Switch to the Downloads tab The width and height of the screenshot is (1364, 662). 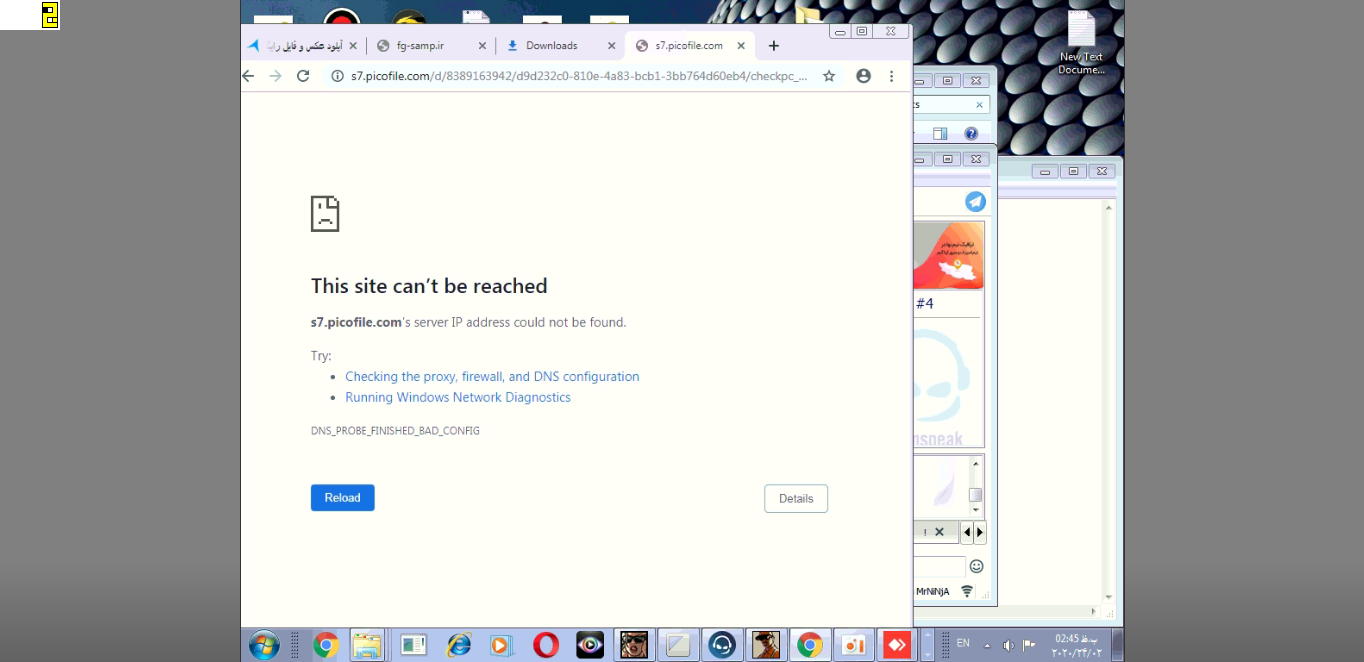[x=560, y=46]
